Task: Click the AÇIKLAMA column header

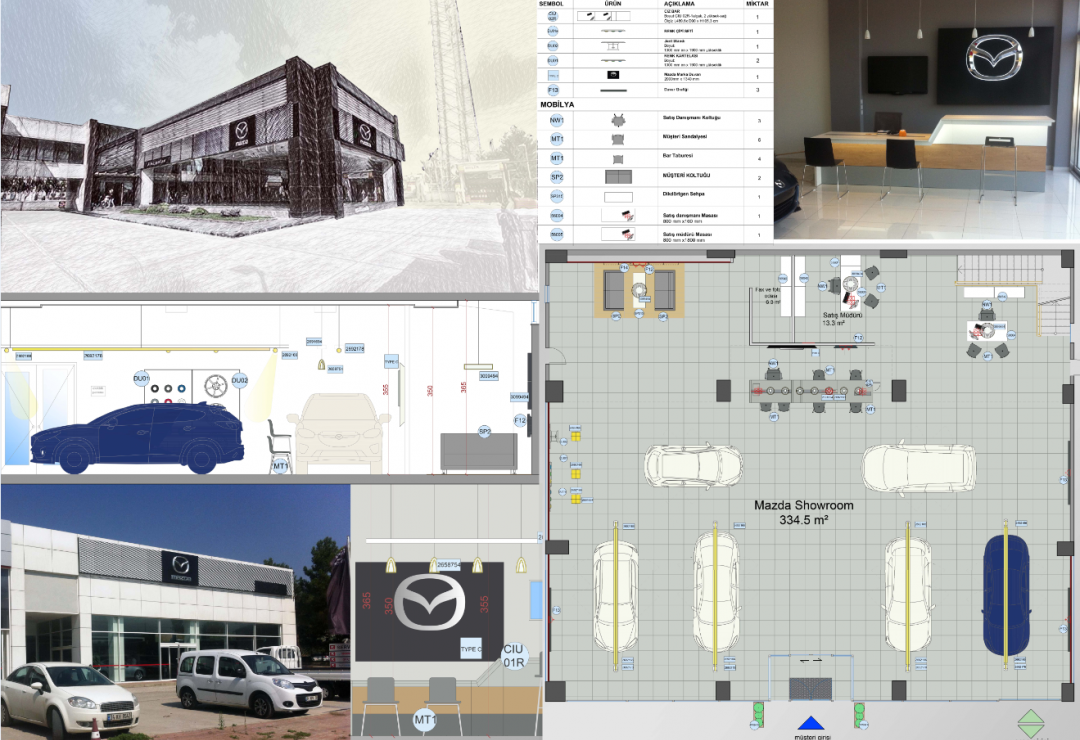Action: point(679,4)
